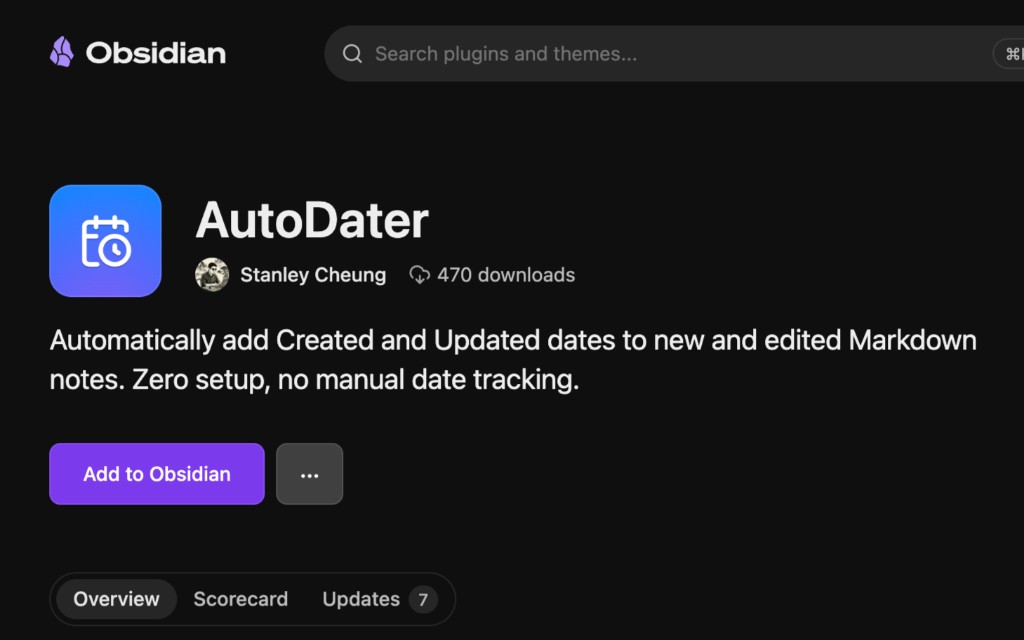Open the Stanley Cheung author link

[313, 275]
